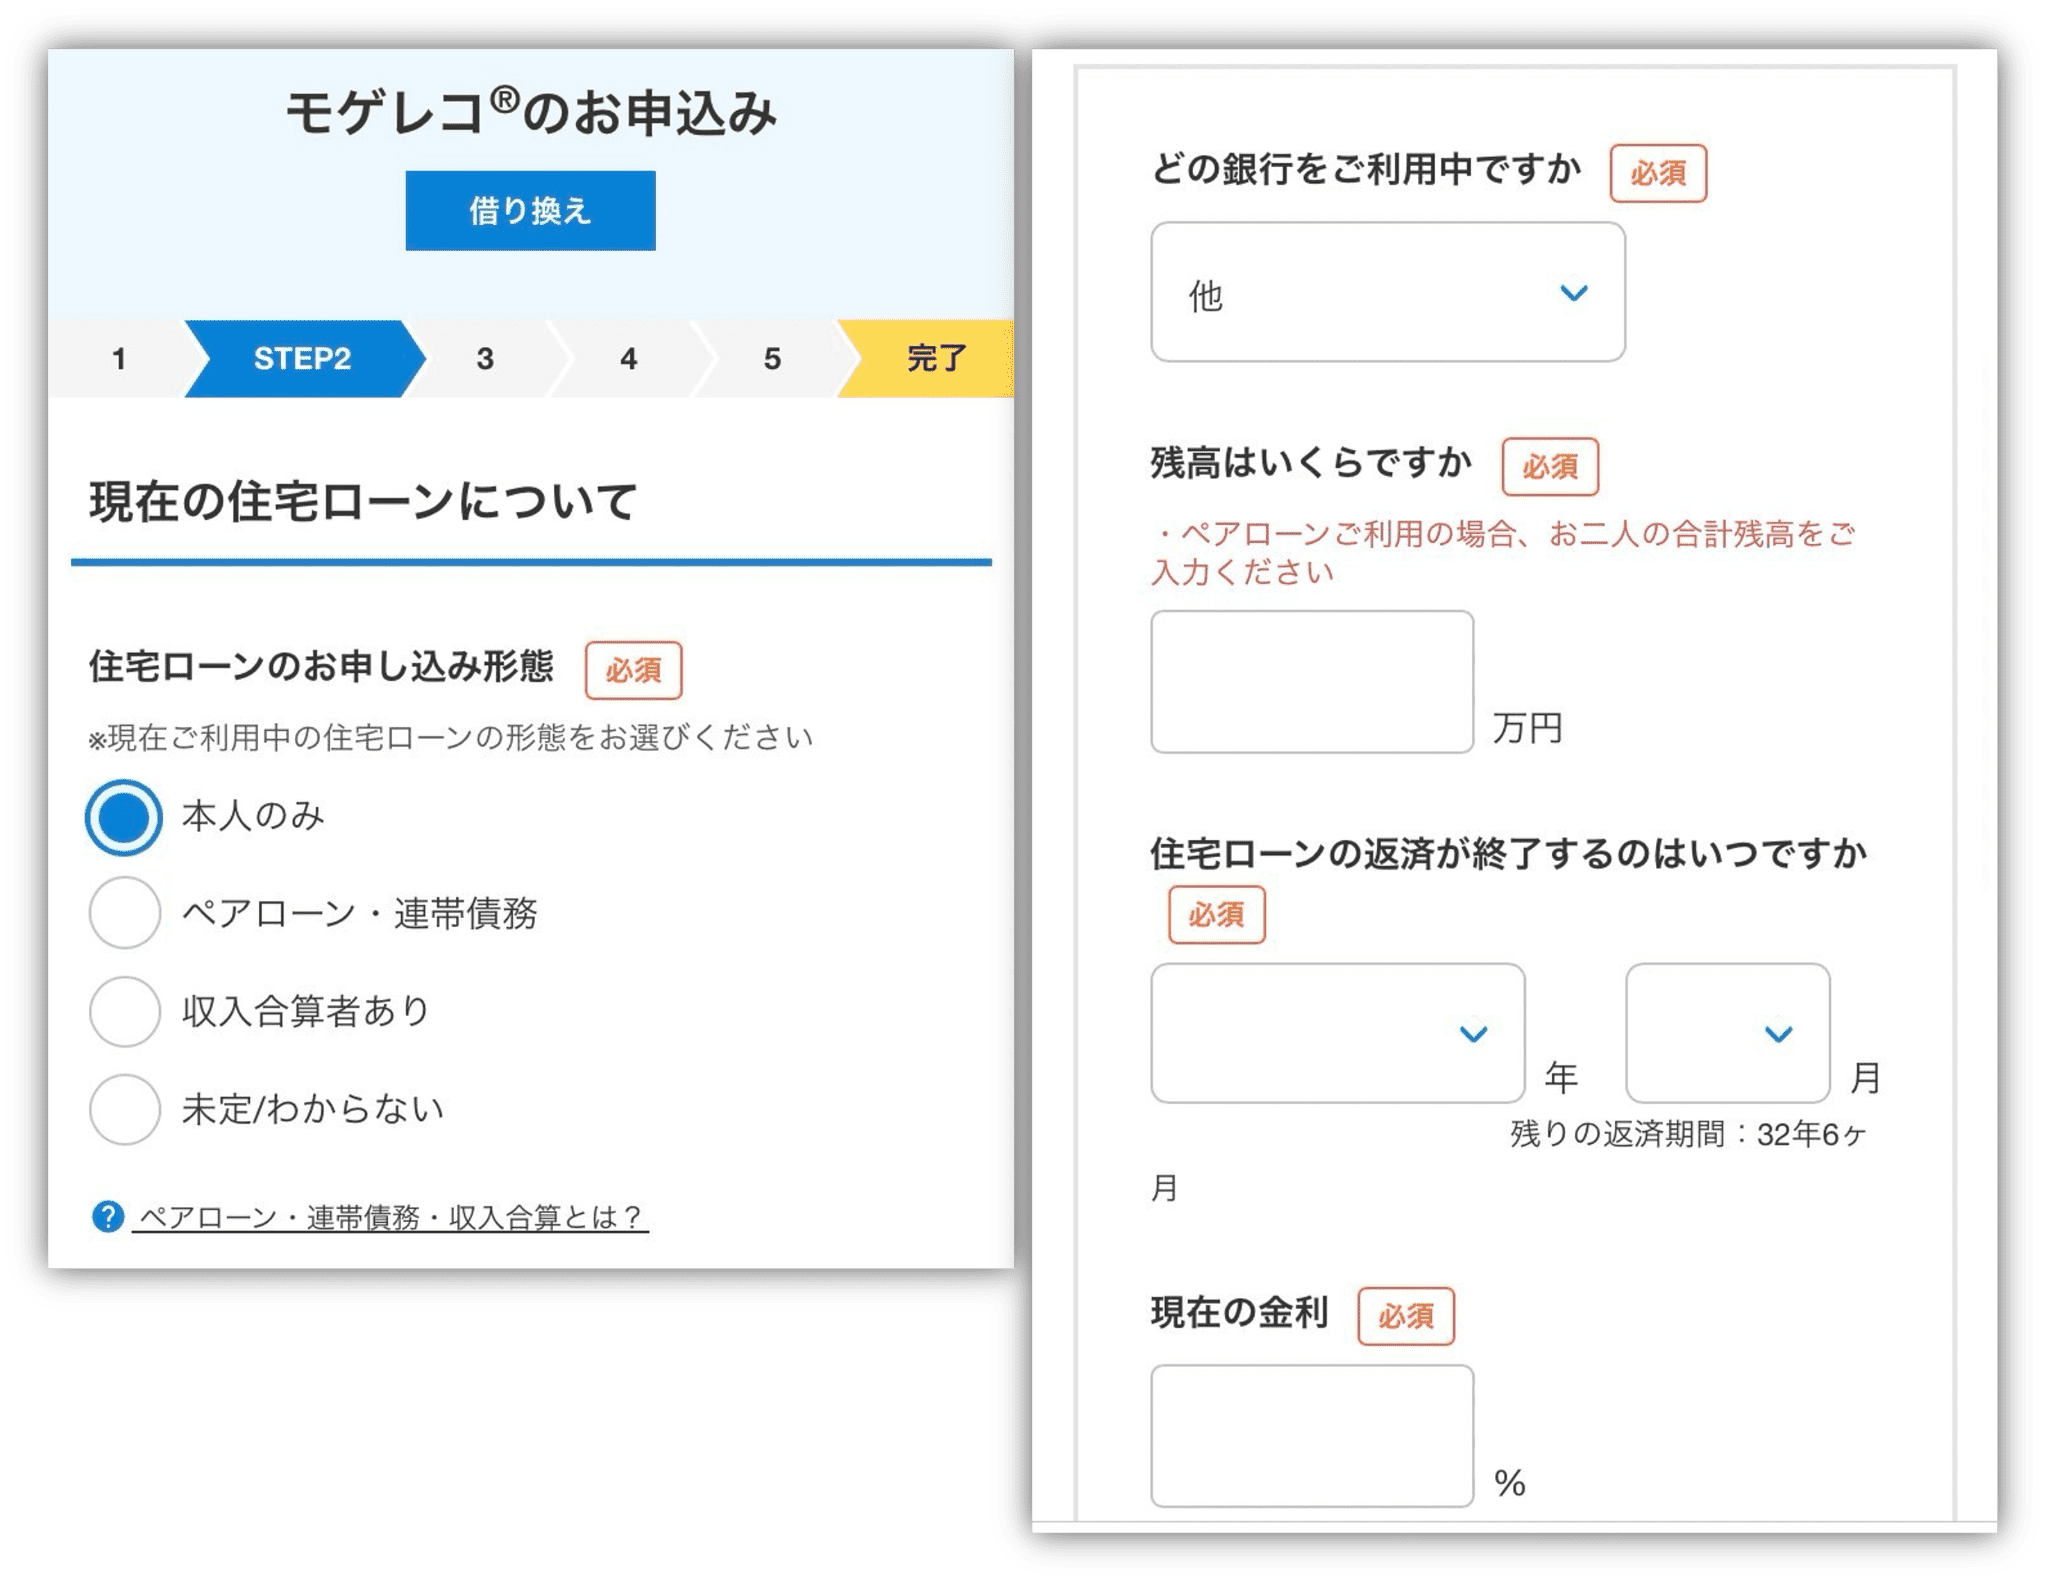Click the blue question mark help icon
Image resolution: width=2048 pixels, height=1580 pixels.
coord(107,1216)
